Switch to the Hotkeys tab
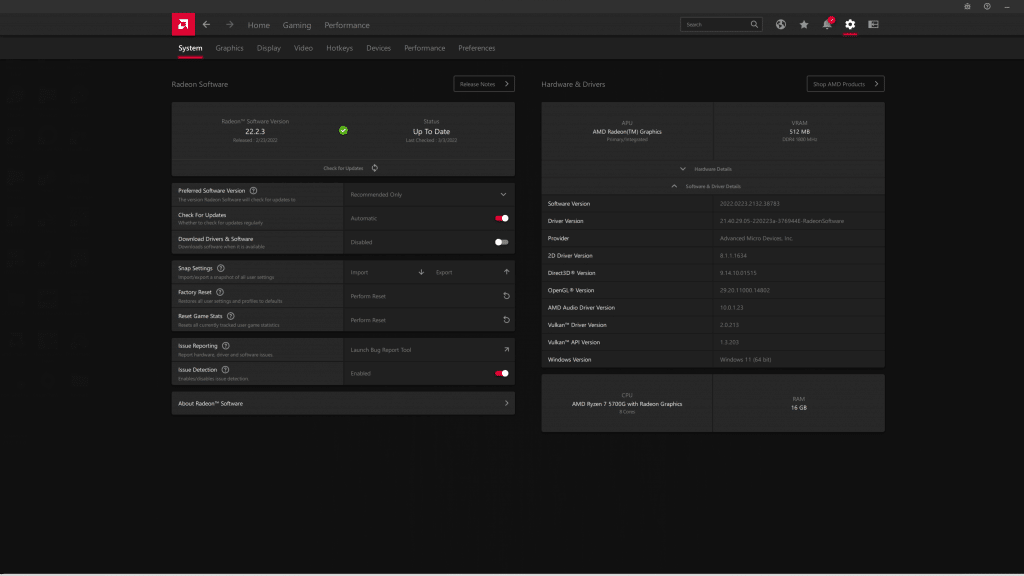 point(340,48)
